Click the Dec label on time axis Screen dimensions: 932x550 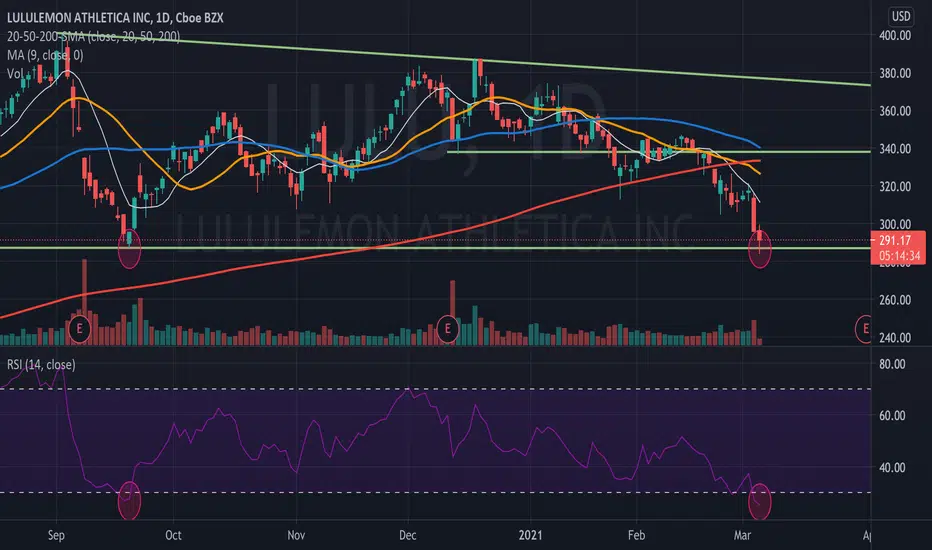point(407,535)
